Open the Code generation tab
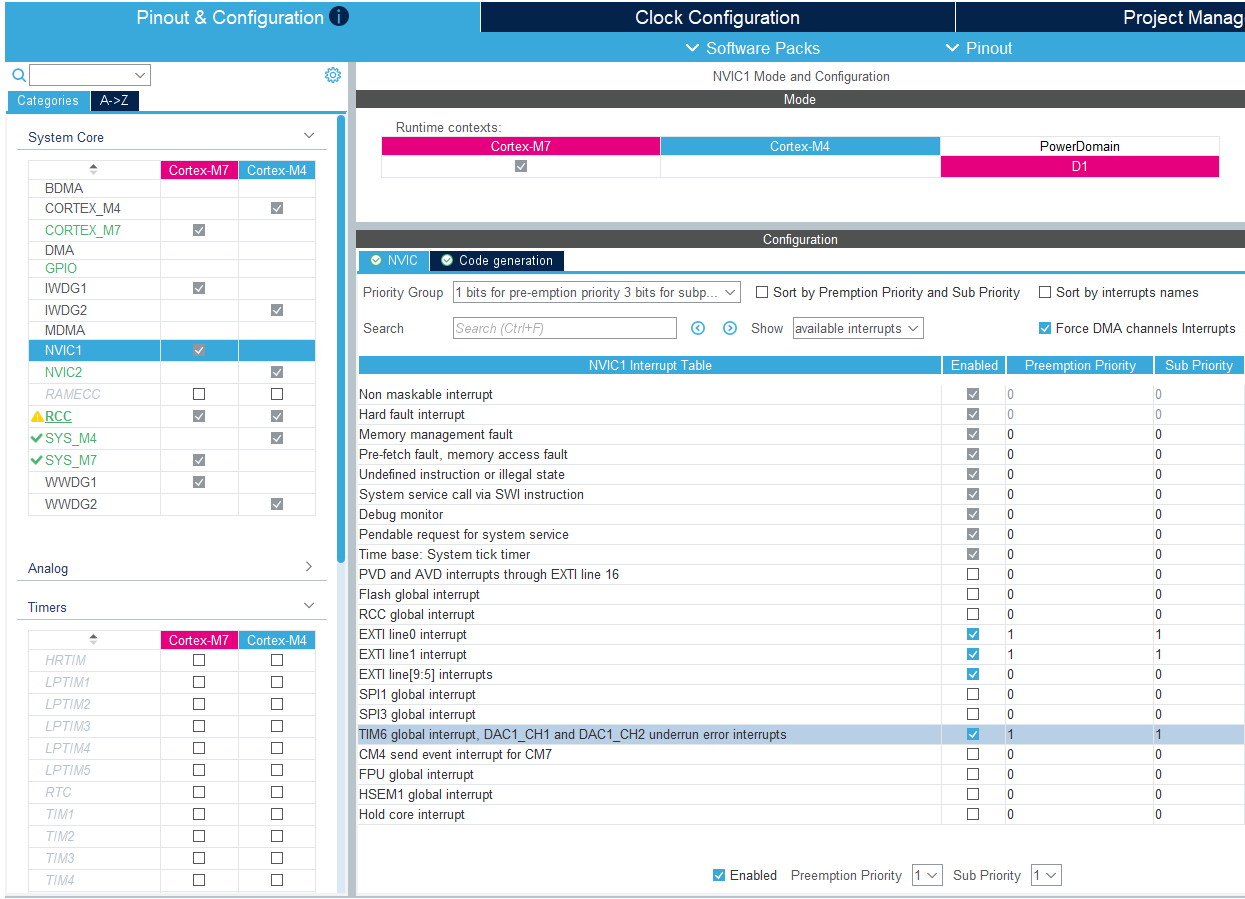Viewport: 1245px width, 899px height. click(497, 260)
